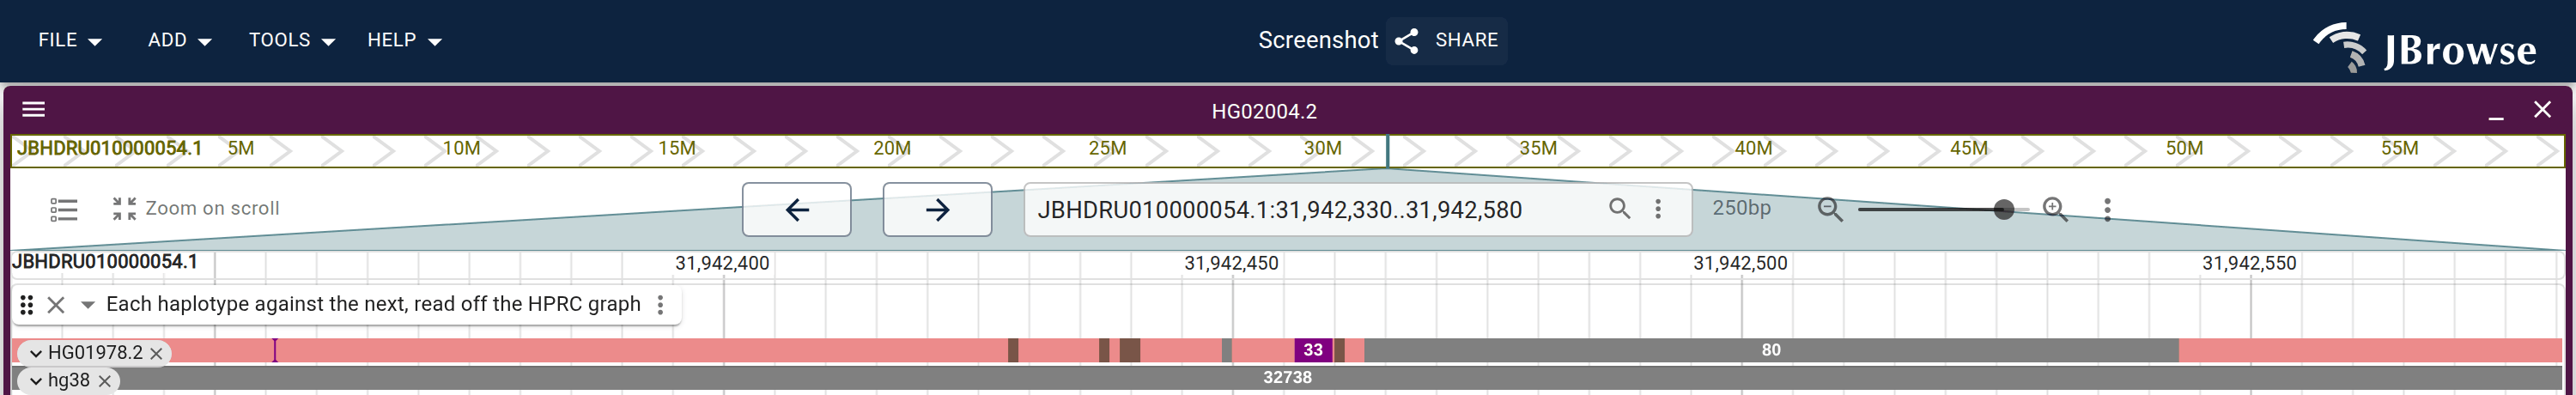Open the FILE menu
This screenshot has width=2576, height=395.
70,41
